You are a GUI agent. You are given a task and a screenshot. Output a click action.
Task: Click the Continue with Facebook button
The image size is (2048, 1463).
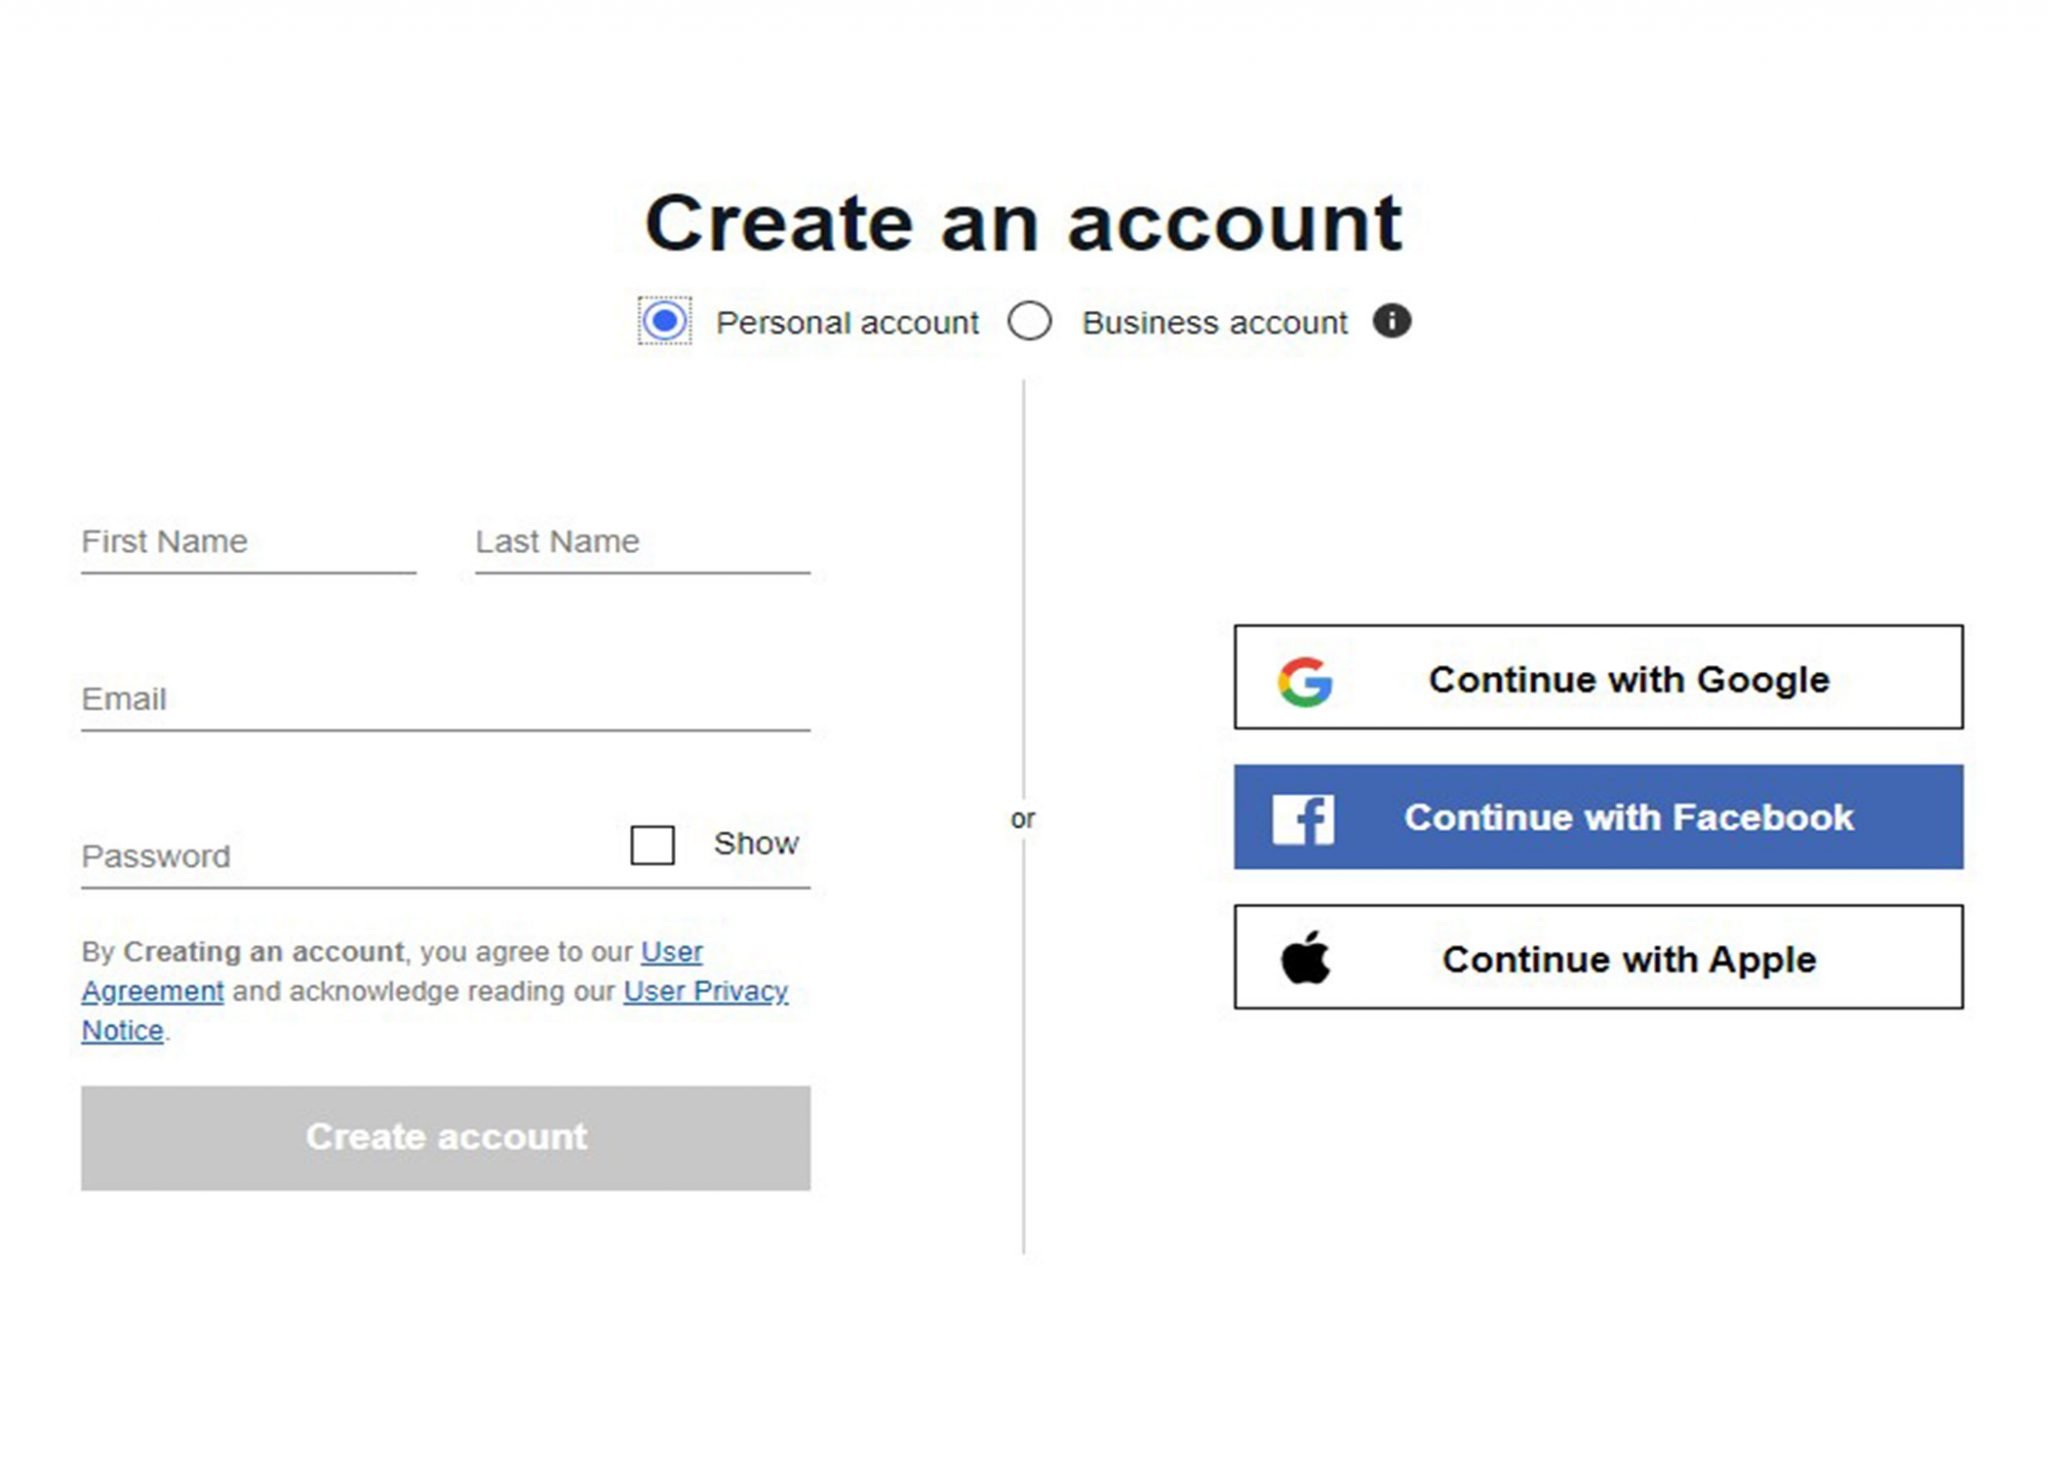click(x=1597, y=817)
